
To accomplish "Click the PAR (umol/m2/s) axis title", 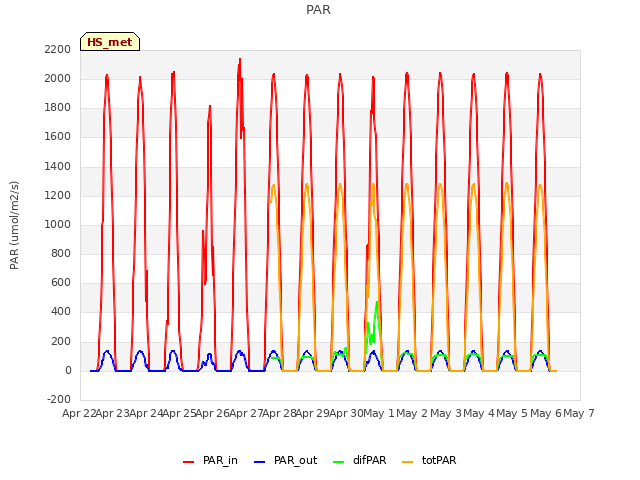I will tap(14, 225).
